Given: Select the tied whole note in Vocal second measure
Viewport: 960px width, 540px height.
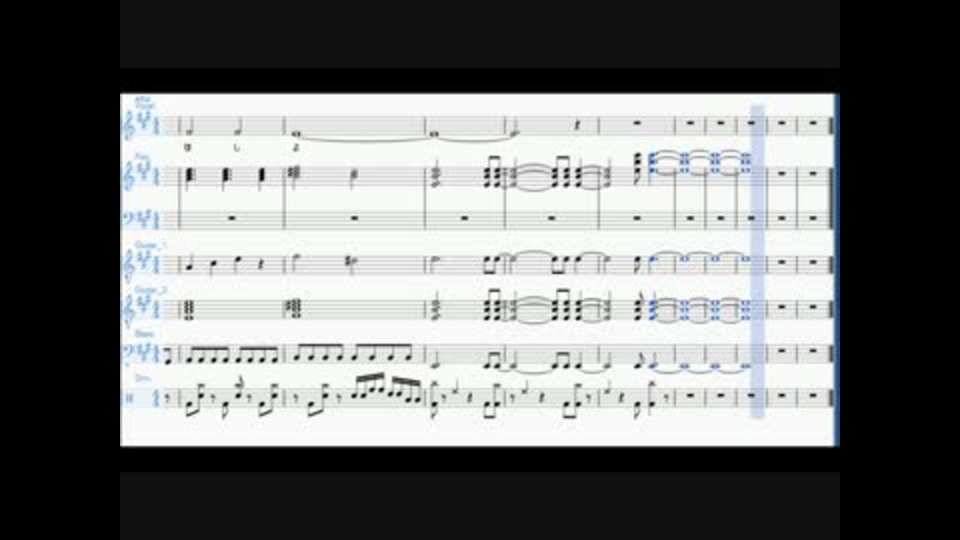Looking at the screenshot, I should 298,133.
